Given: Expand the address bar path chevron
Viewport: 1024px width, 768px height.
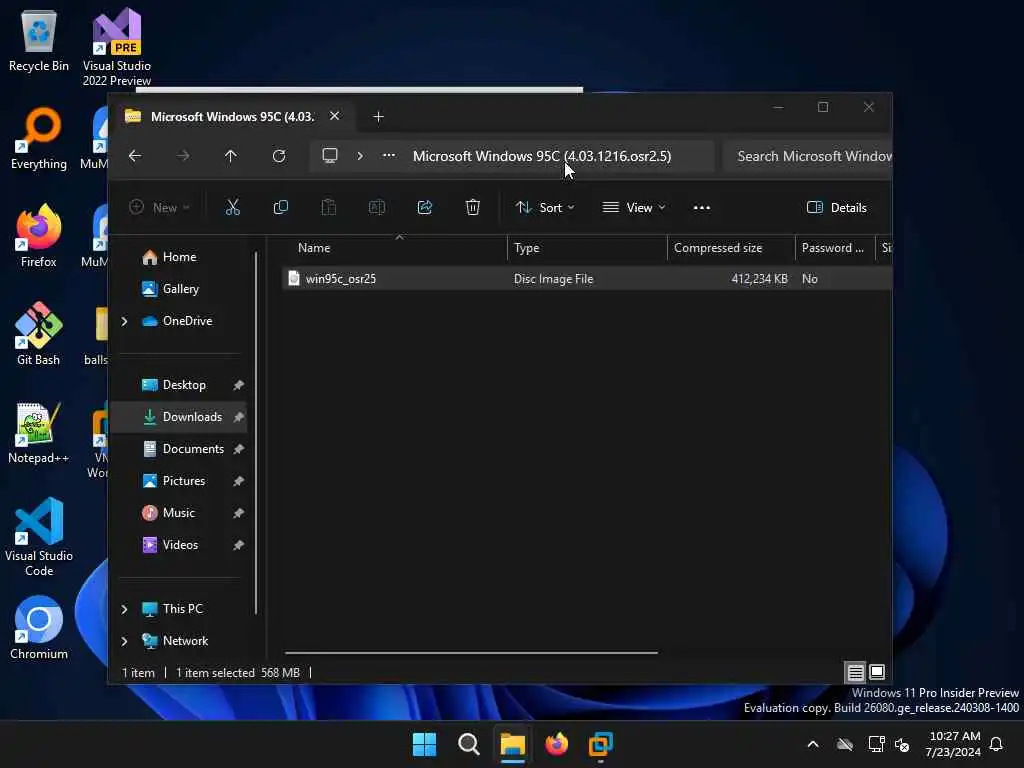Looking at the screenshot, I should (360, 156).
